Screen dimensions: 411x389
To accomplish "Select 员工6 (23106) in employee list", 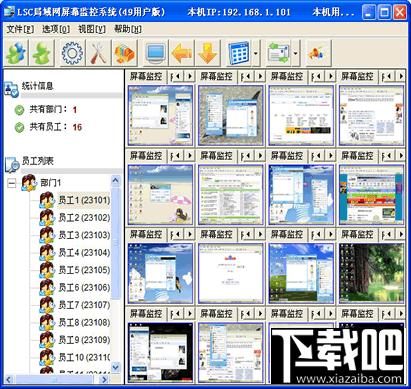I will (x=84, y=287).
